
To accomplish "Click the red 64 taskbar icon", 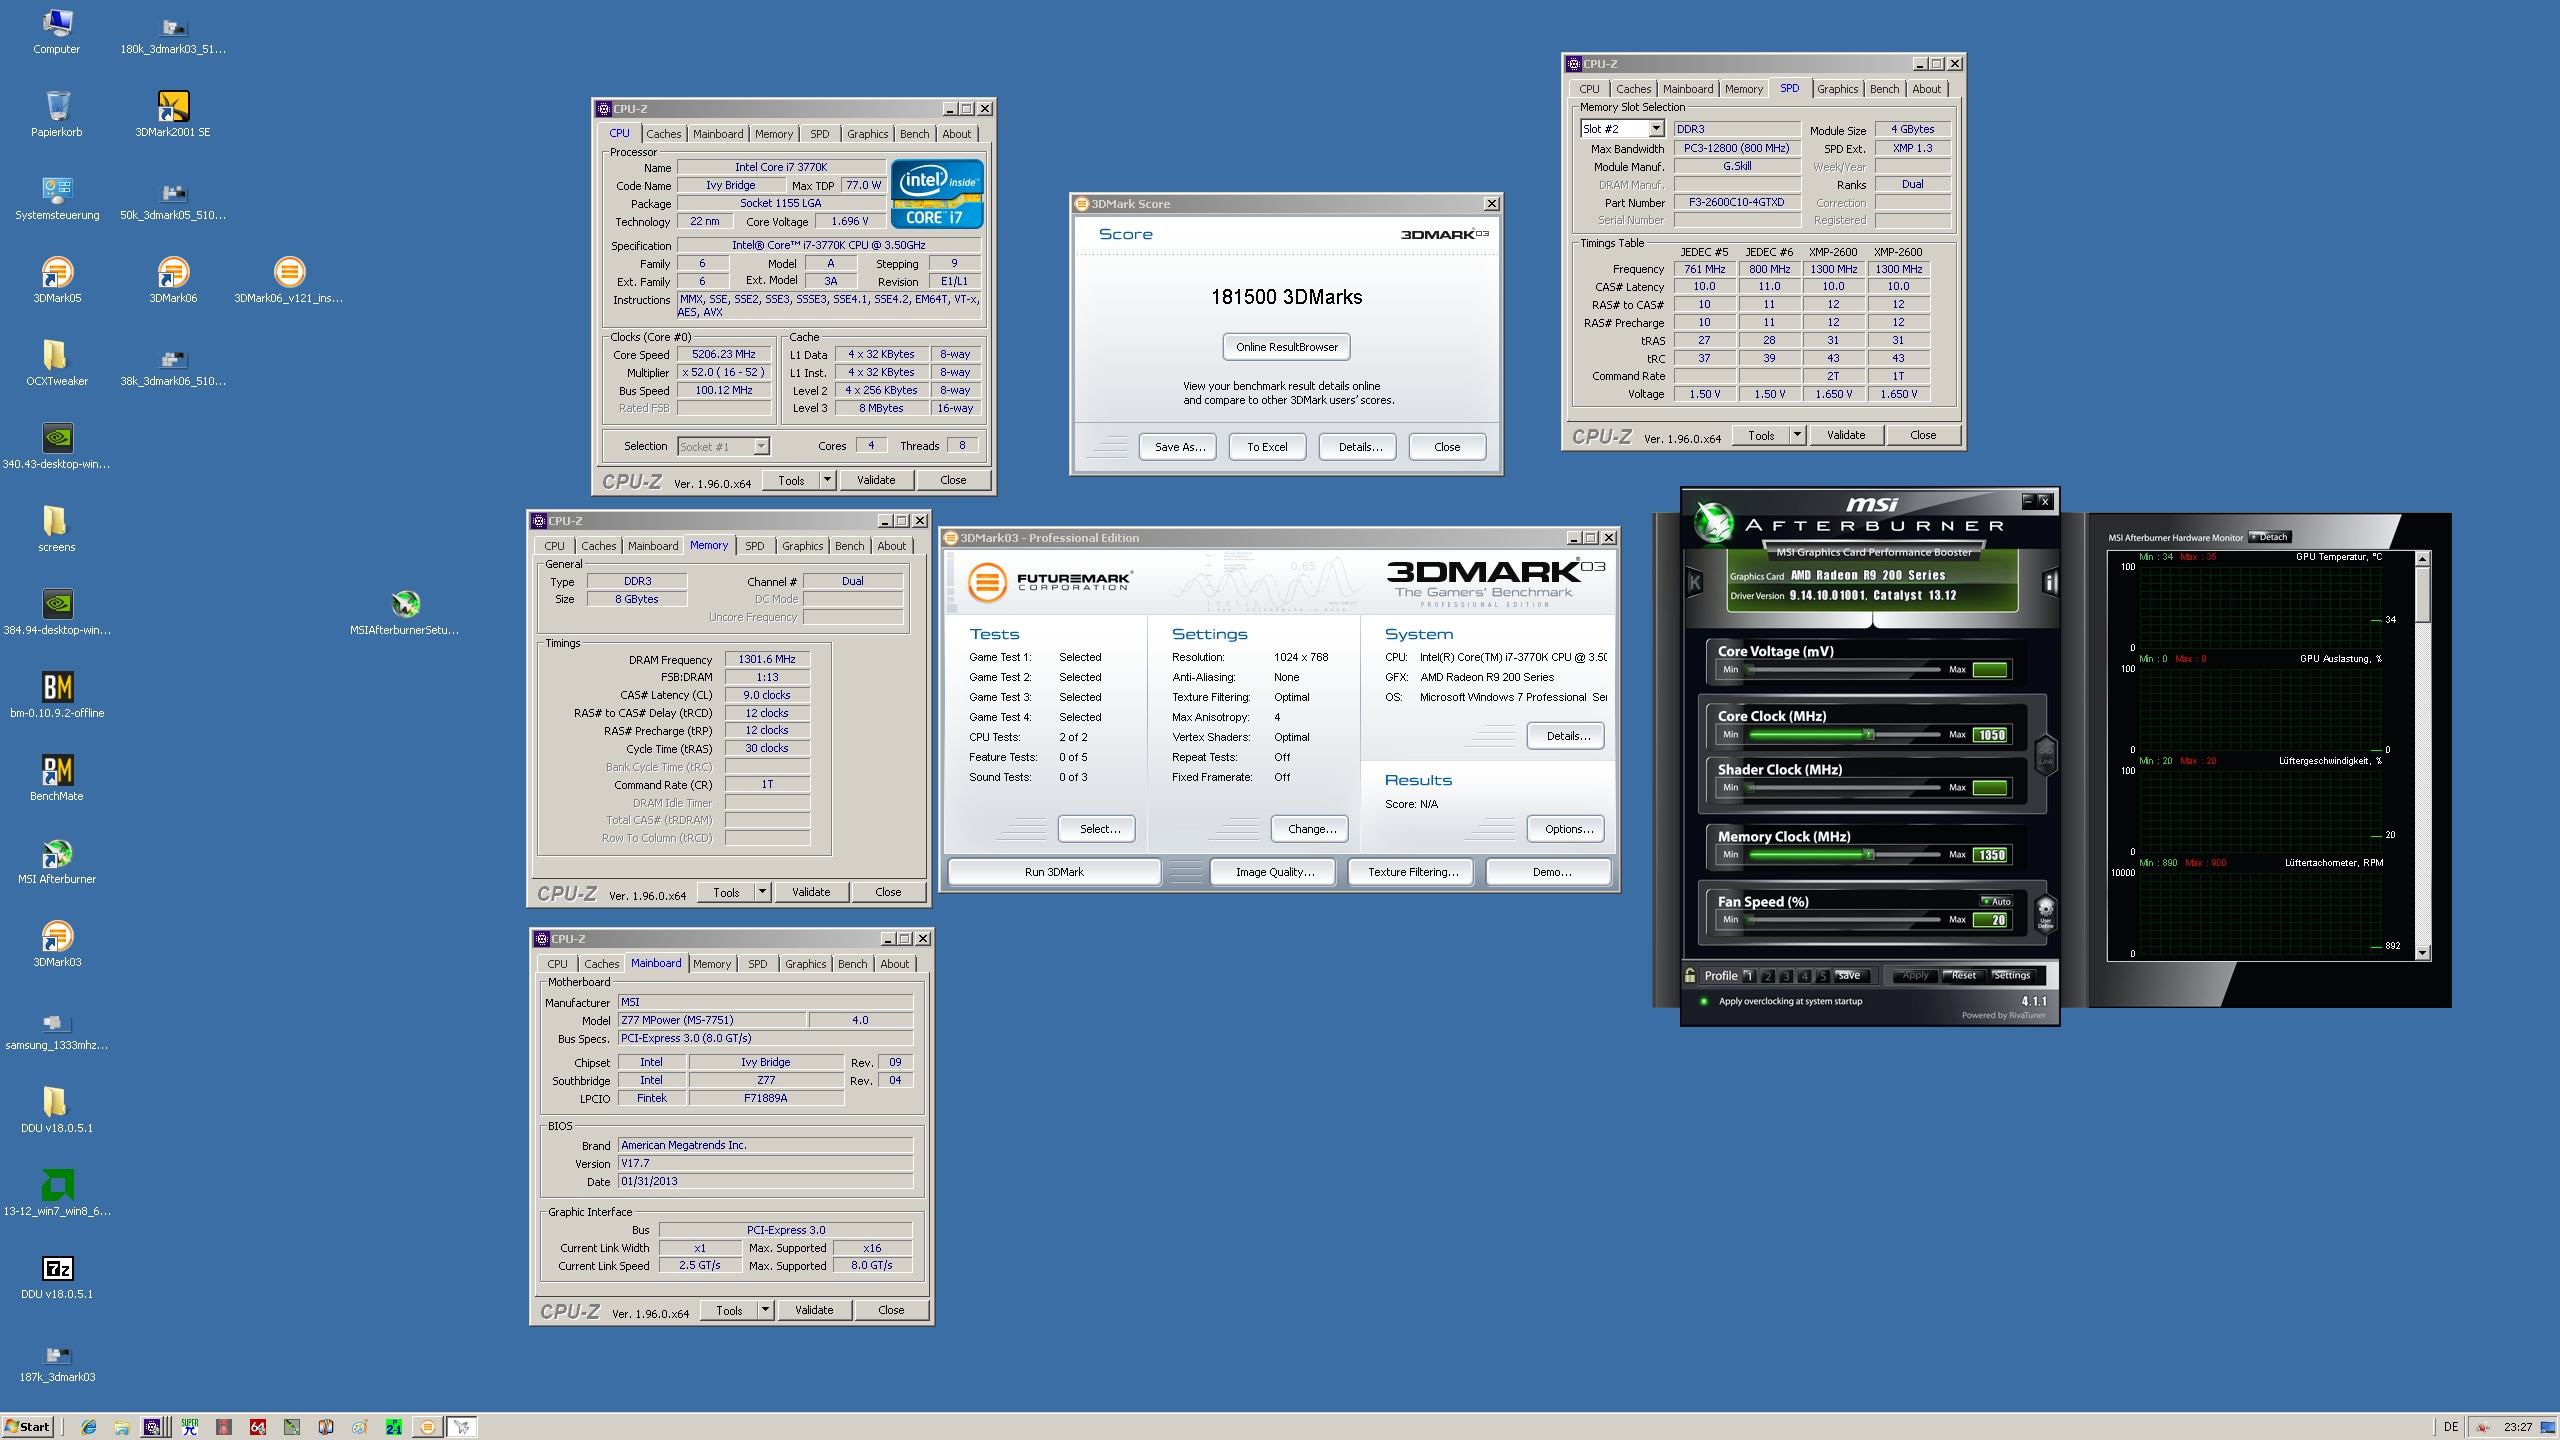I will (257, 1427).
